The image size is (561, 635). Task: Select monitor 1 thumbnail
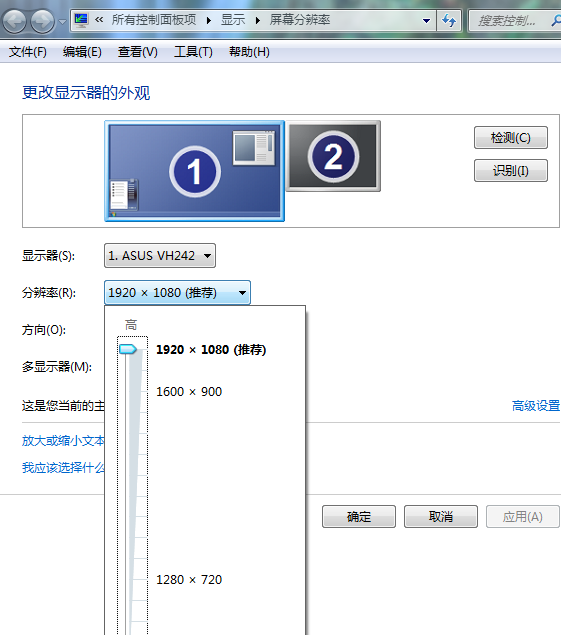(x=194, y=171)
